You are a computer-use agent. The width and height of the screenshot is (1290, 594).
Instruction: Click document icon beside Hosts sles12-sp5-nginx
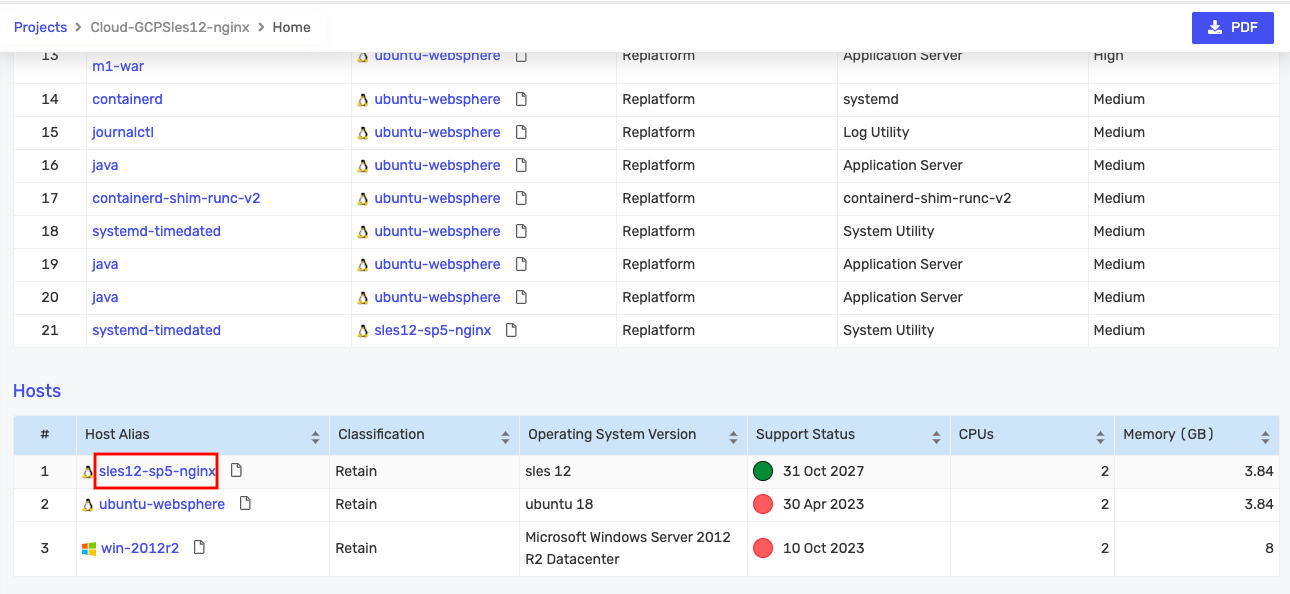(x=236, y=470)
